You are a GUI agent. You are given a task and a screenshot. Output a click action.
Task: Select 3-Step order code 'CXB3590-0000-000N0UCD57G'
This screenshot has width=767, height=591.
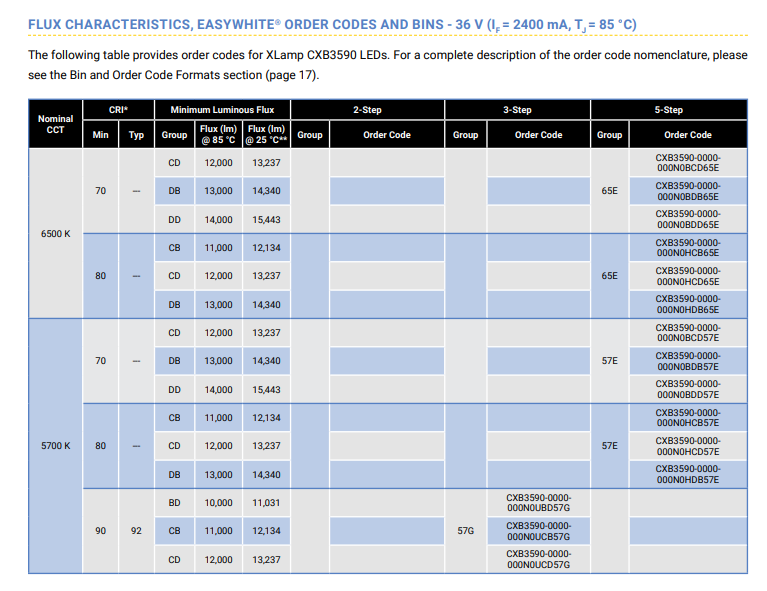539,559
